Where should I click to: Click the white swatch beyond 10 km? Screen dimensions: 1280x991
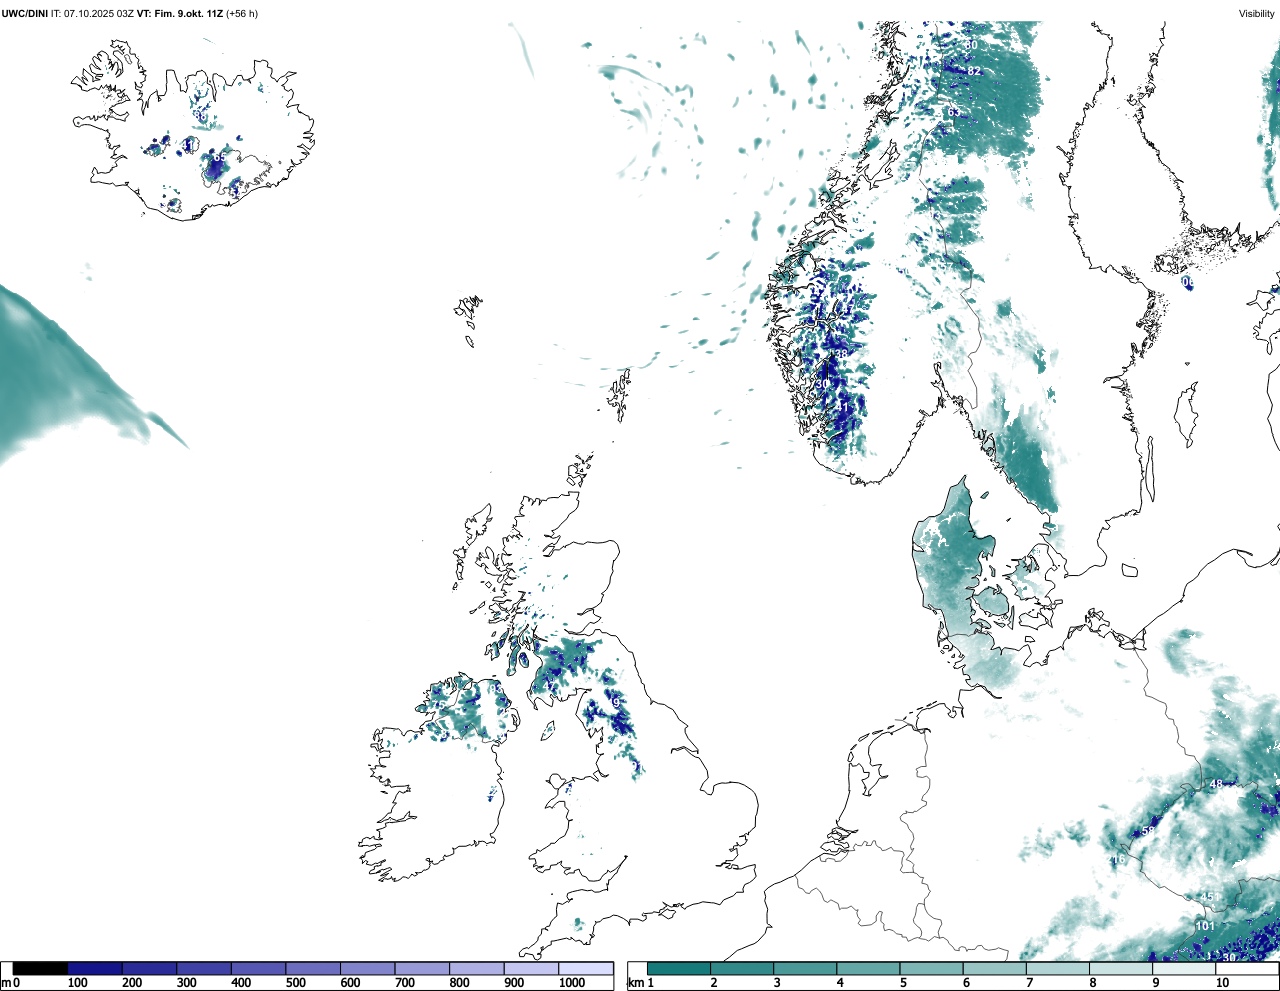pos(1246,968)
